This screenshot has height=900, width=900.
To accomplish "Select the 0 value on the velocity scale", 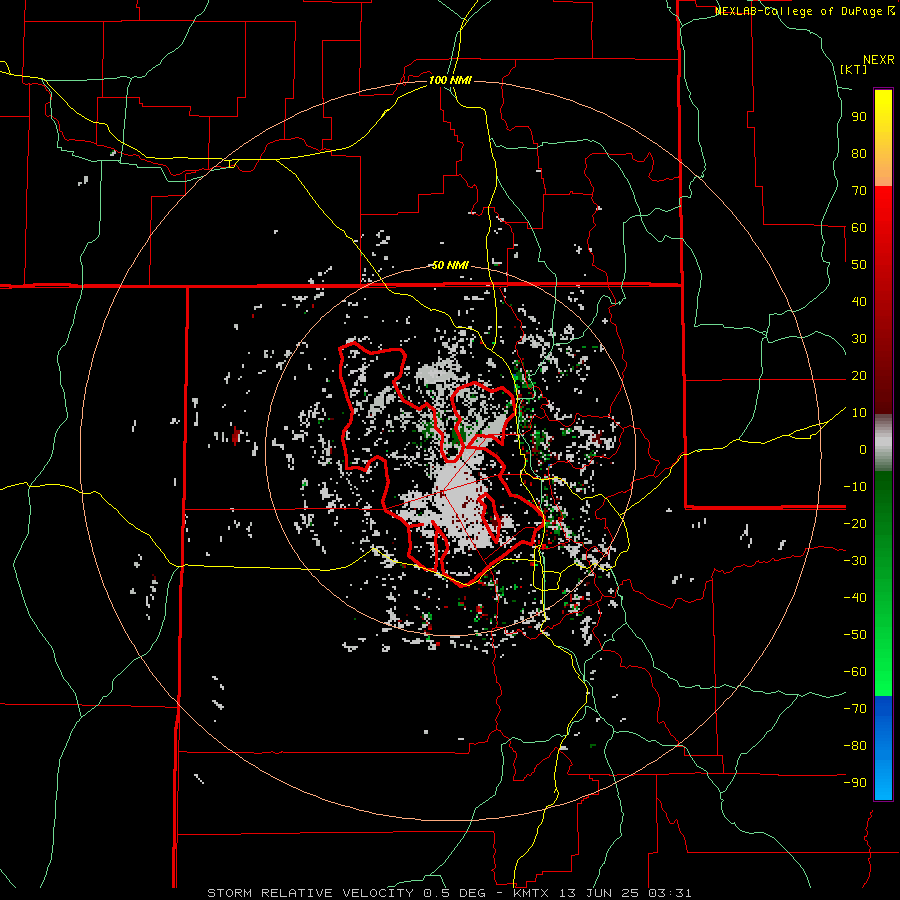I will 863,450.
